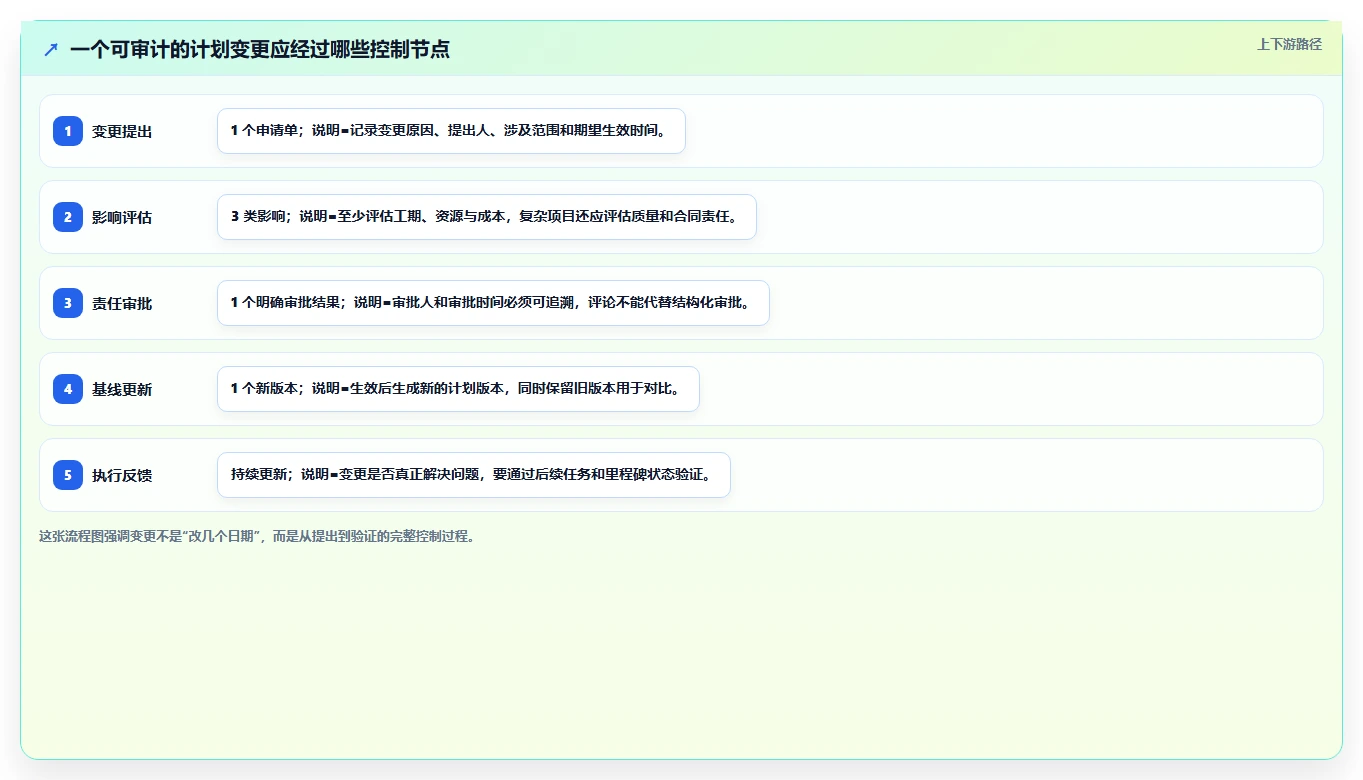Select the heading 一个可审计的计划变更应经过哪些控制节点

(260, 49)
